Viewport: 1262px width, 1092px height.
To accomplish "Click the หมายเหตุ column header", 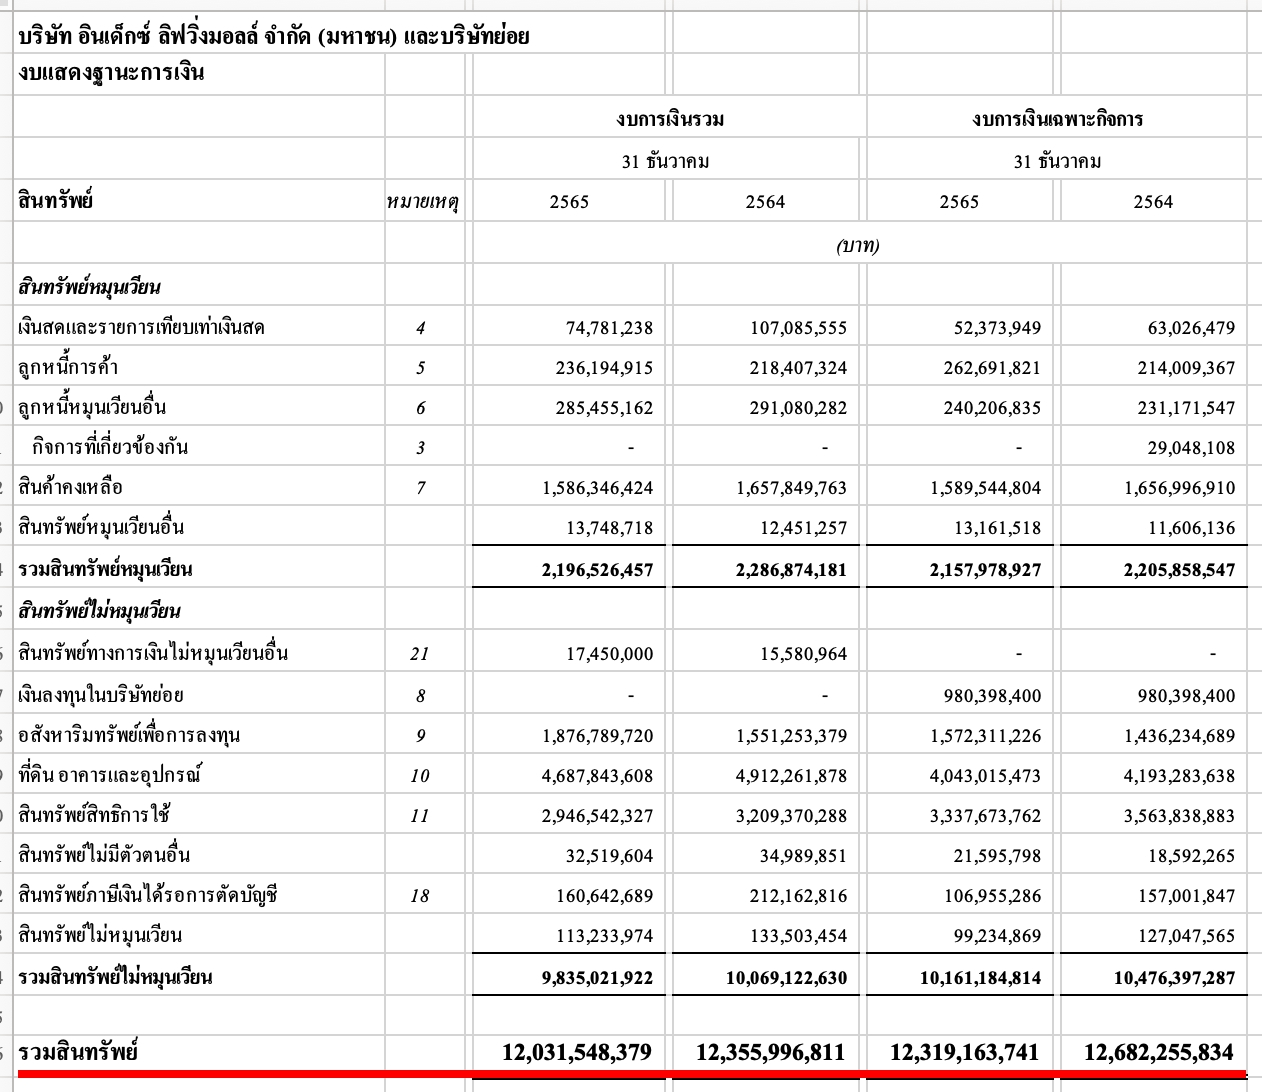I will (421, 202).
